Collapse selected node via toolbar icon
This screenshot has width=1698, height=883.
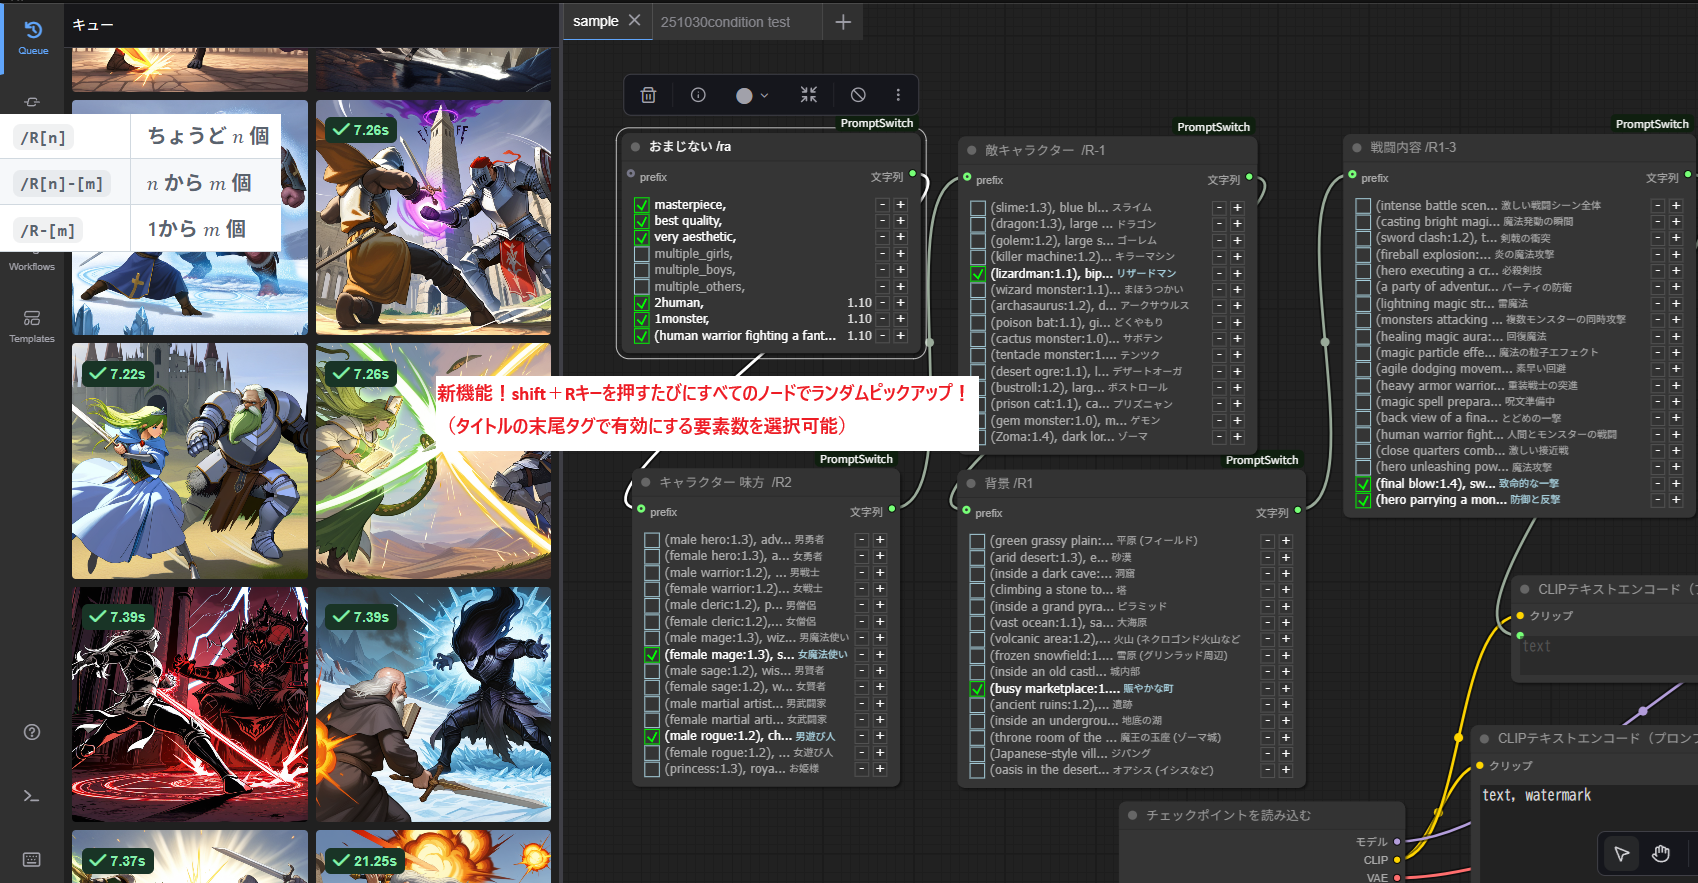pos(809,95)
